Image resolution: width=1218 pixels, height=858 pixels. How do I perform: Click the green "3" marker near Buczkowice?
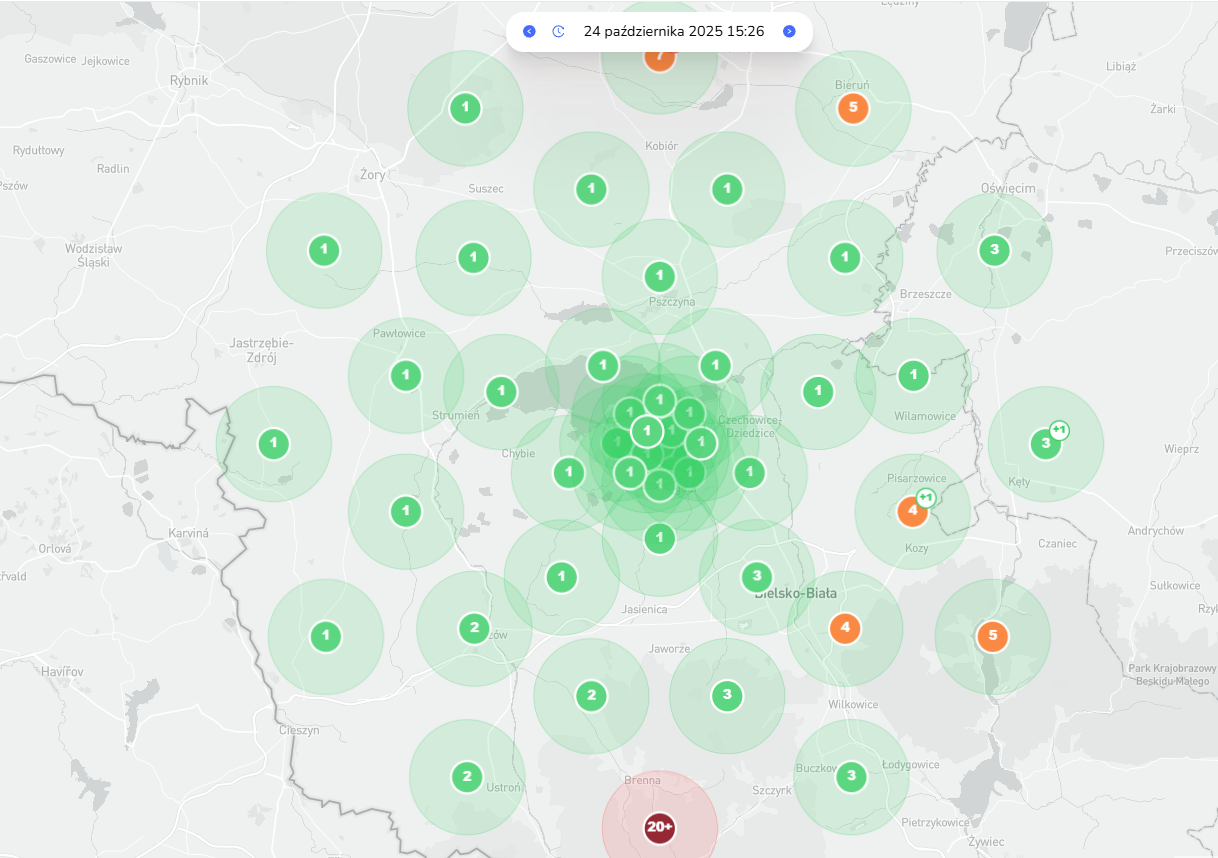[x=851, y=775]
